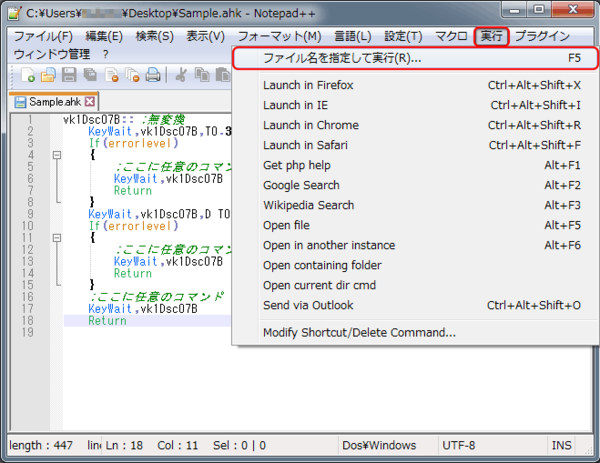Select Launch in Chrome
This screenshot has width=600, height=463.
pos(416,125)
